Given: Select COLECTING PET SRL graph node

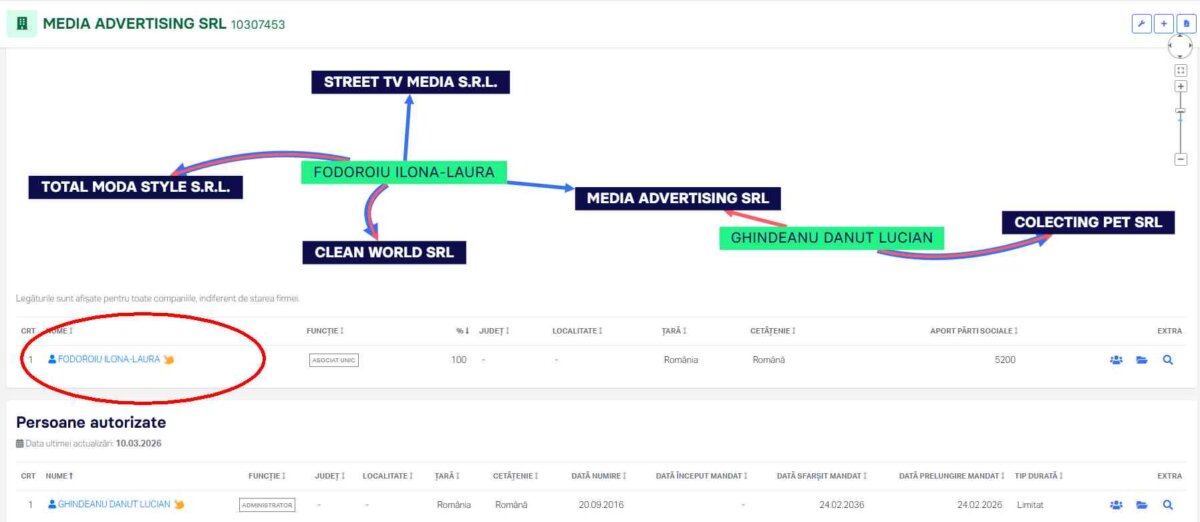Looking at the screenshot, I should coord(1088,222).
